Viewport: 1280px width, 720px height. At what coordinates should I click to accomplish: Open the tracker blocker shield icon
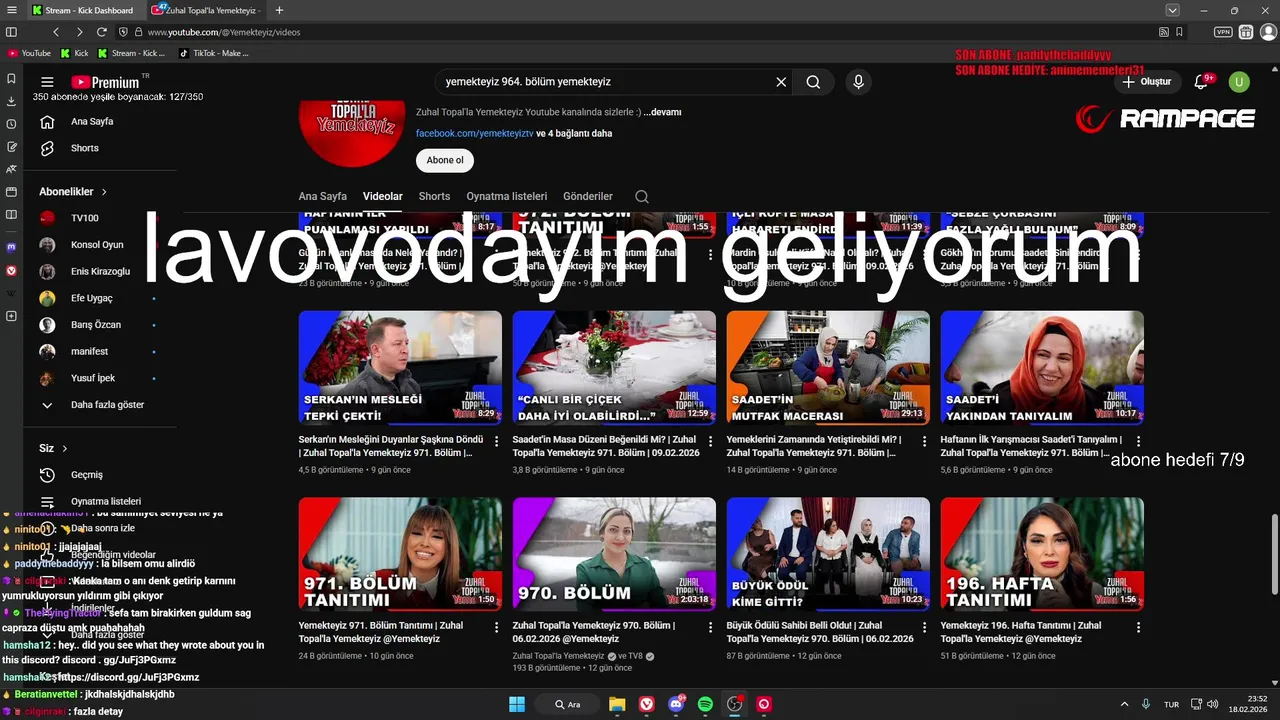click(123, 32)
